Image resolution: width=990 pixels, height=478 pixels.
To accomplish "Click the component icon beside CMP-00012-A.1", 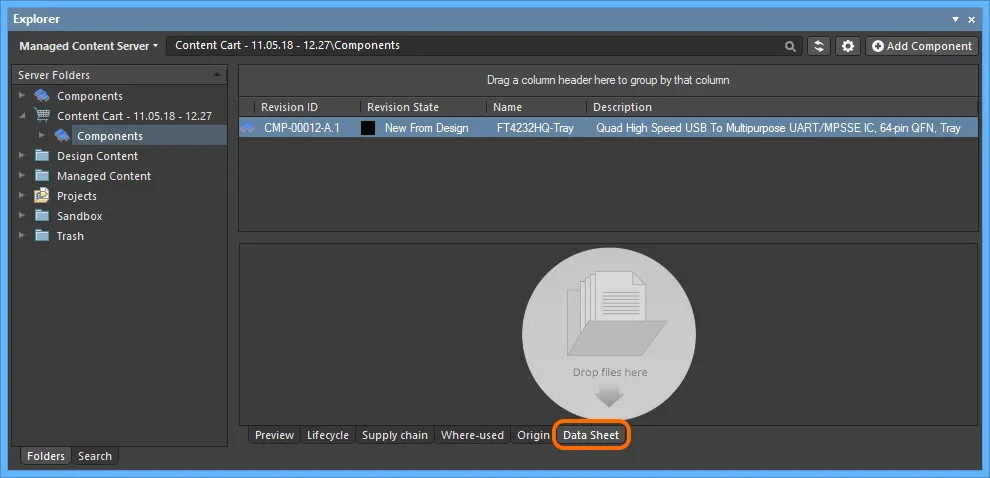I will (x=248, y=128).
